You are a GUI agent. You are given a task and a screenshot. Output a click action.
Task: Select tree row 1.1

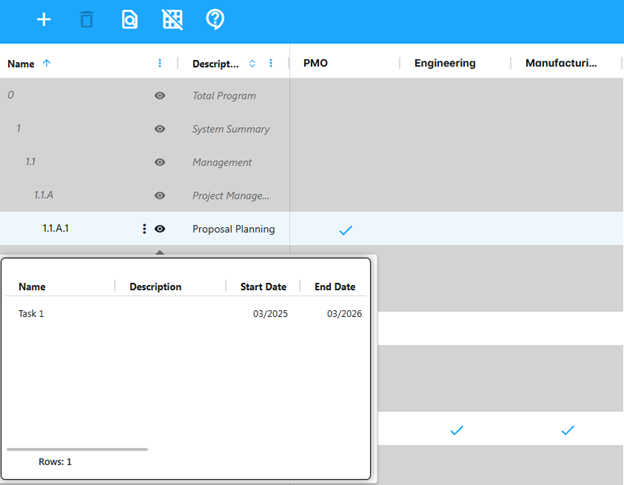pos(30,162)
